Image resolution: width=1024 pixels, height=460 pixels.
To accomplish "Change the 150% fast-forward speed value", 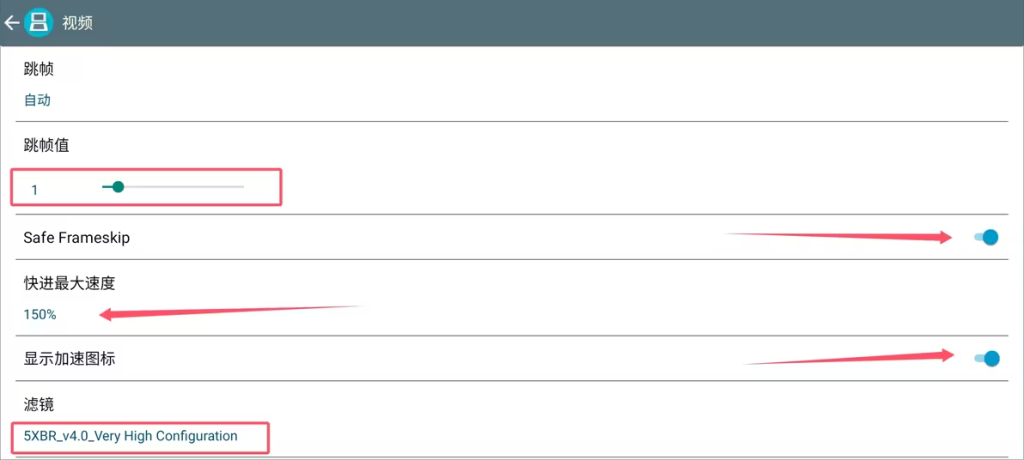I will pos(40,314).
